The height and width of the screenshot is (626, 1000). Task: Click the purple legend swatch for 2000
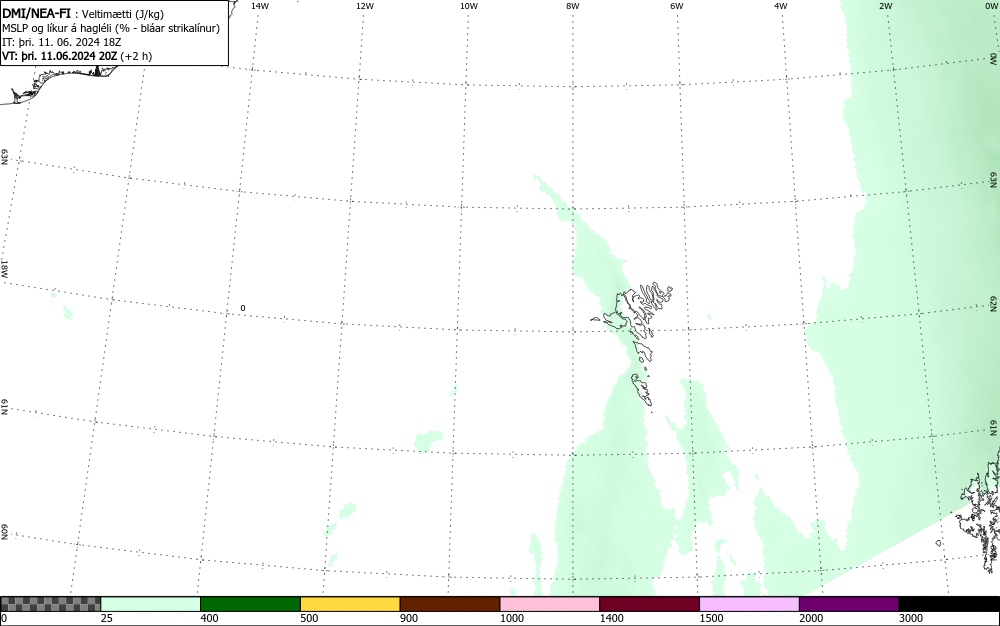point(849,604)
